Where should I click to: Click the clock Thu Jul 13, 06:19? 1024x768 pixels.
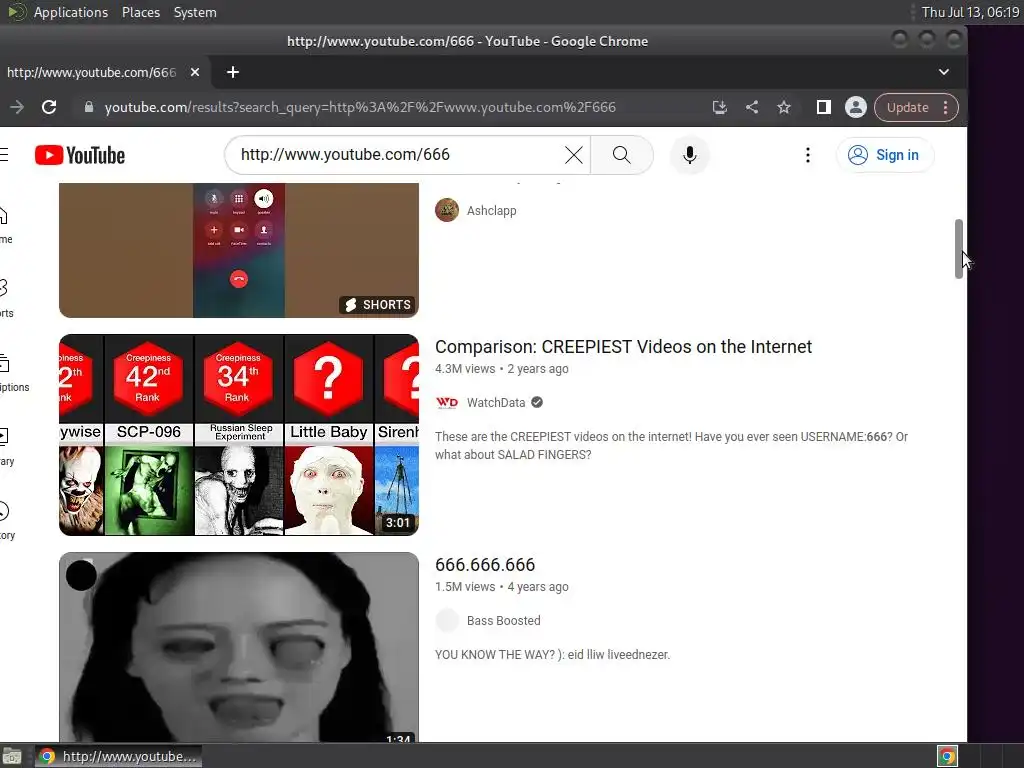(x=970, y=12)
